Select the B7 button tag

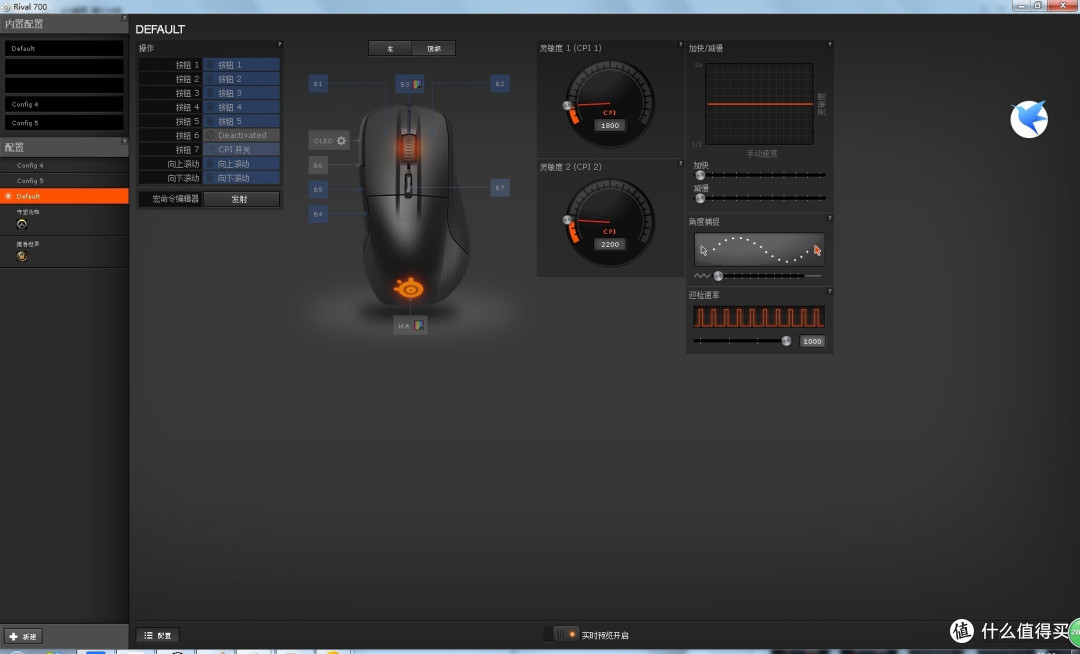click(x=500, y=187)
